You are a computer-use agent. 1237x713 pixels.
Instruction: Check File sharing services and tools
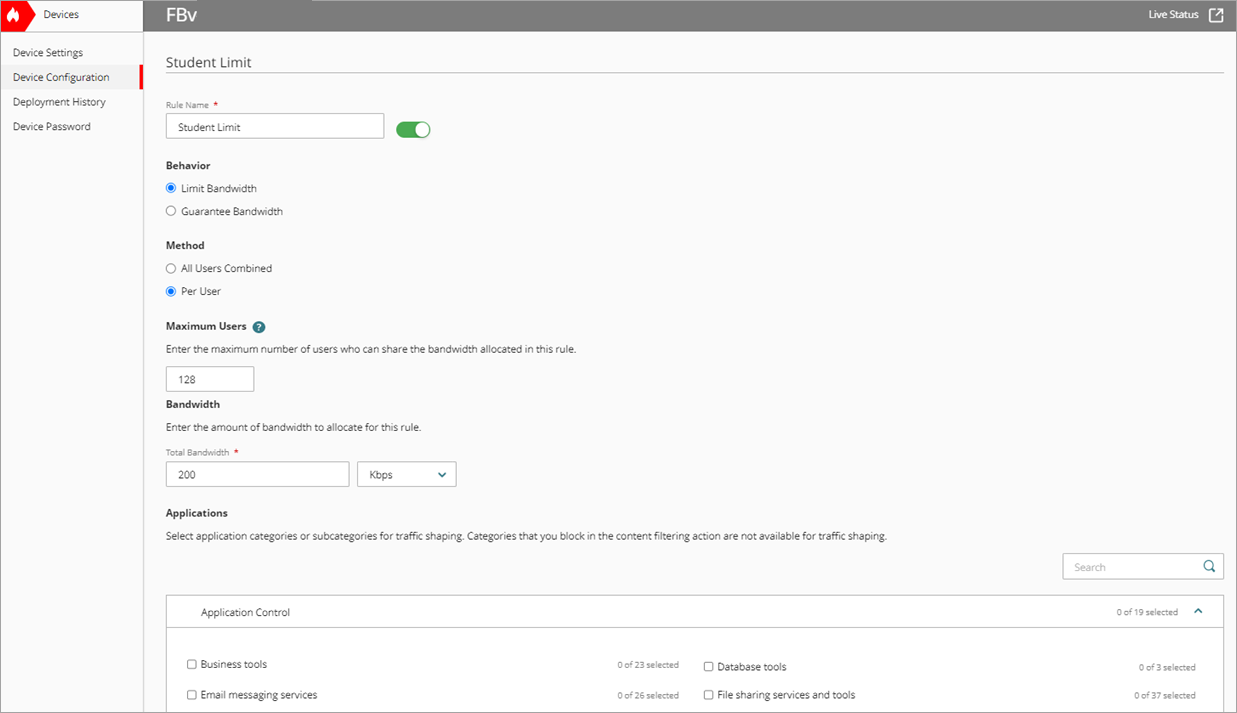(x=708, y=695)
